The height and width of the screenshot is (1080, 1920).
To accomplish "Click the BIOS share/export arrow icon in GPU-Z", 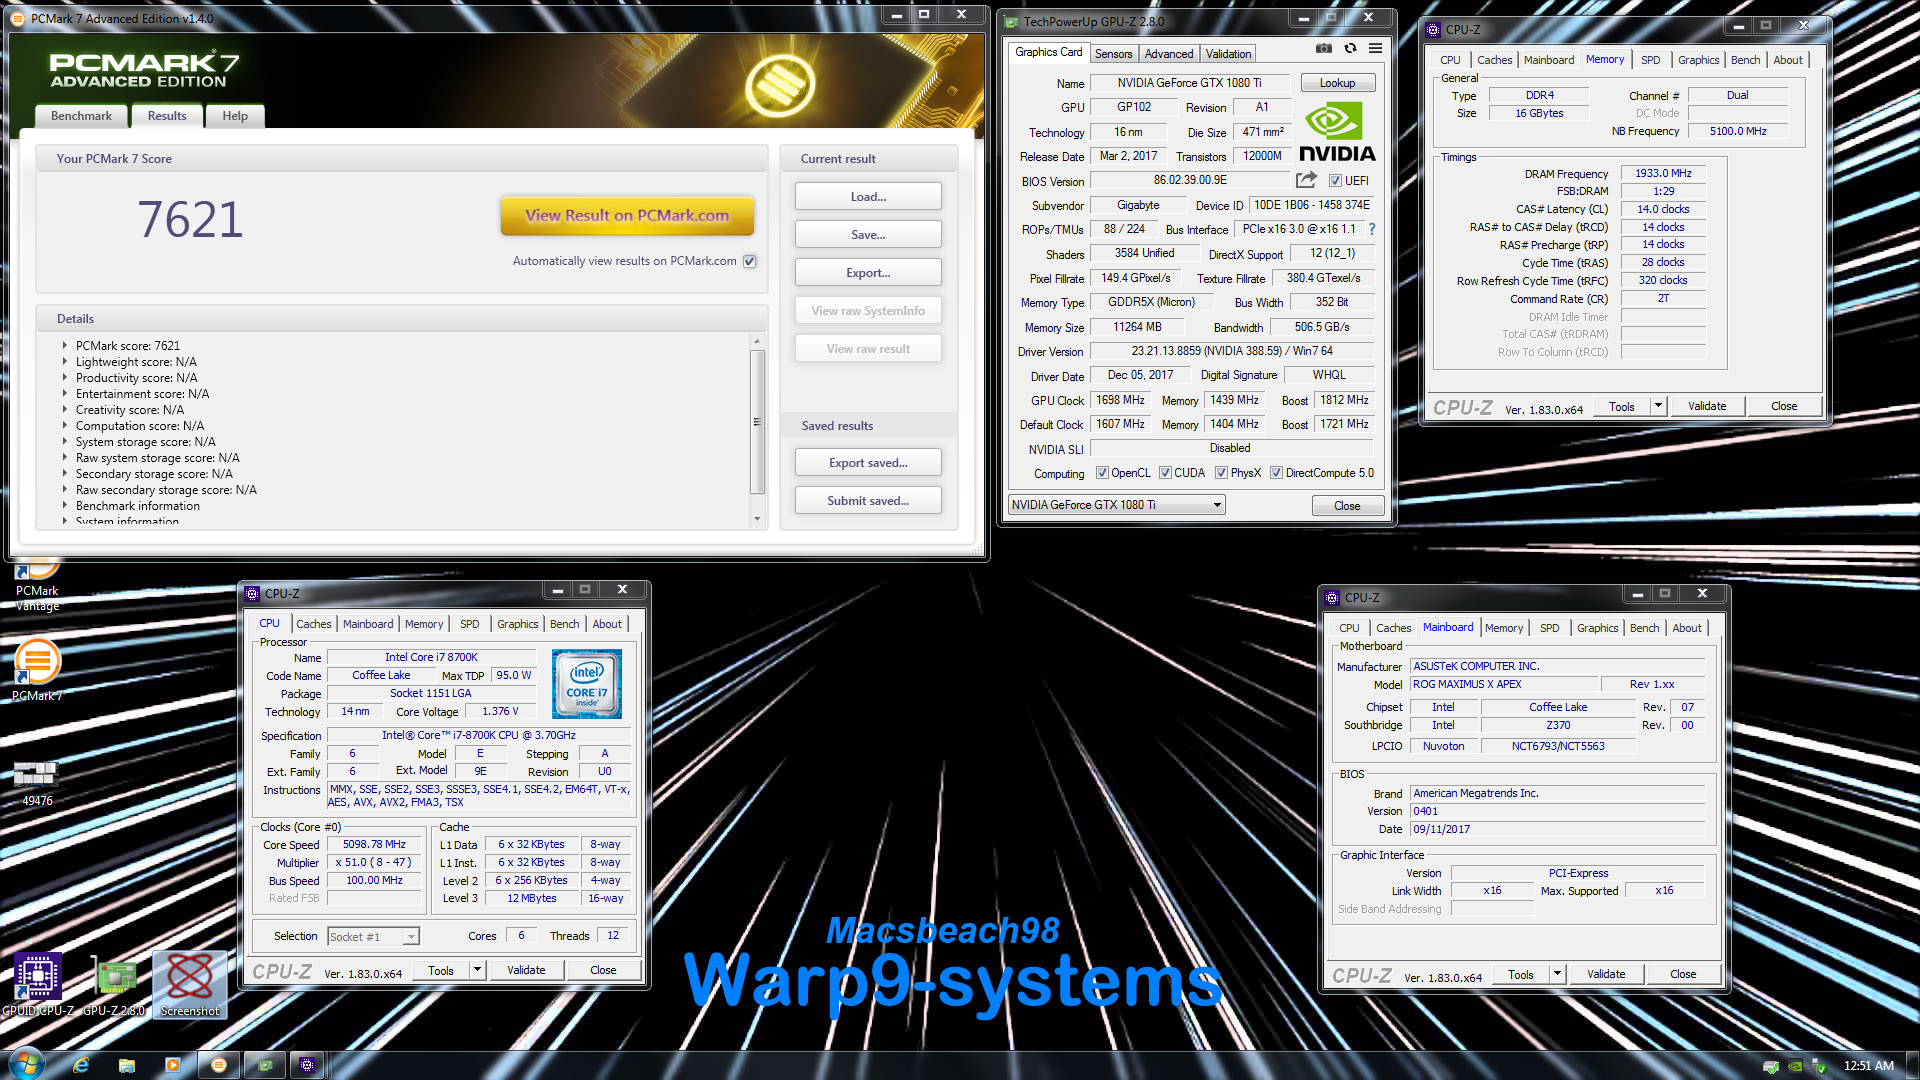I will click(1306, 180).
